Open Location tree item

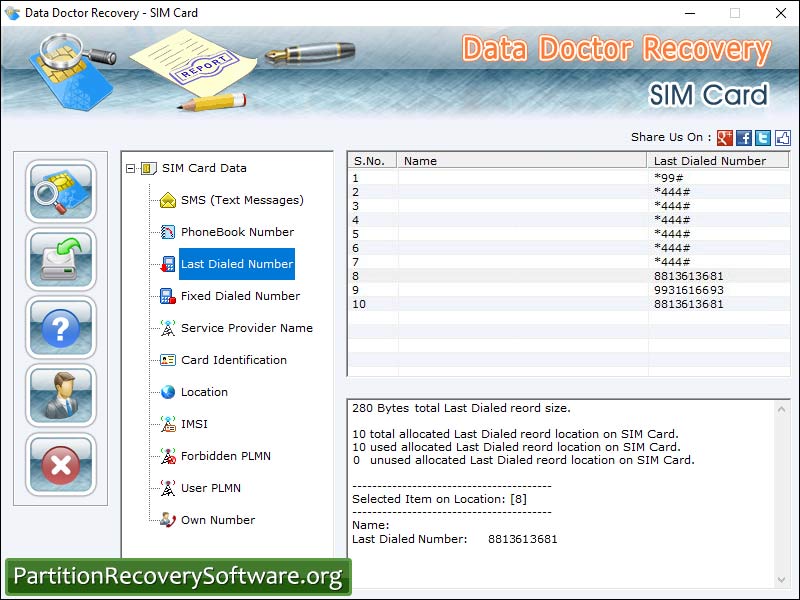pos(204,392)
